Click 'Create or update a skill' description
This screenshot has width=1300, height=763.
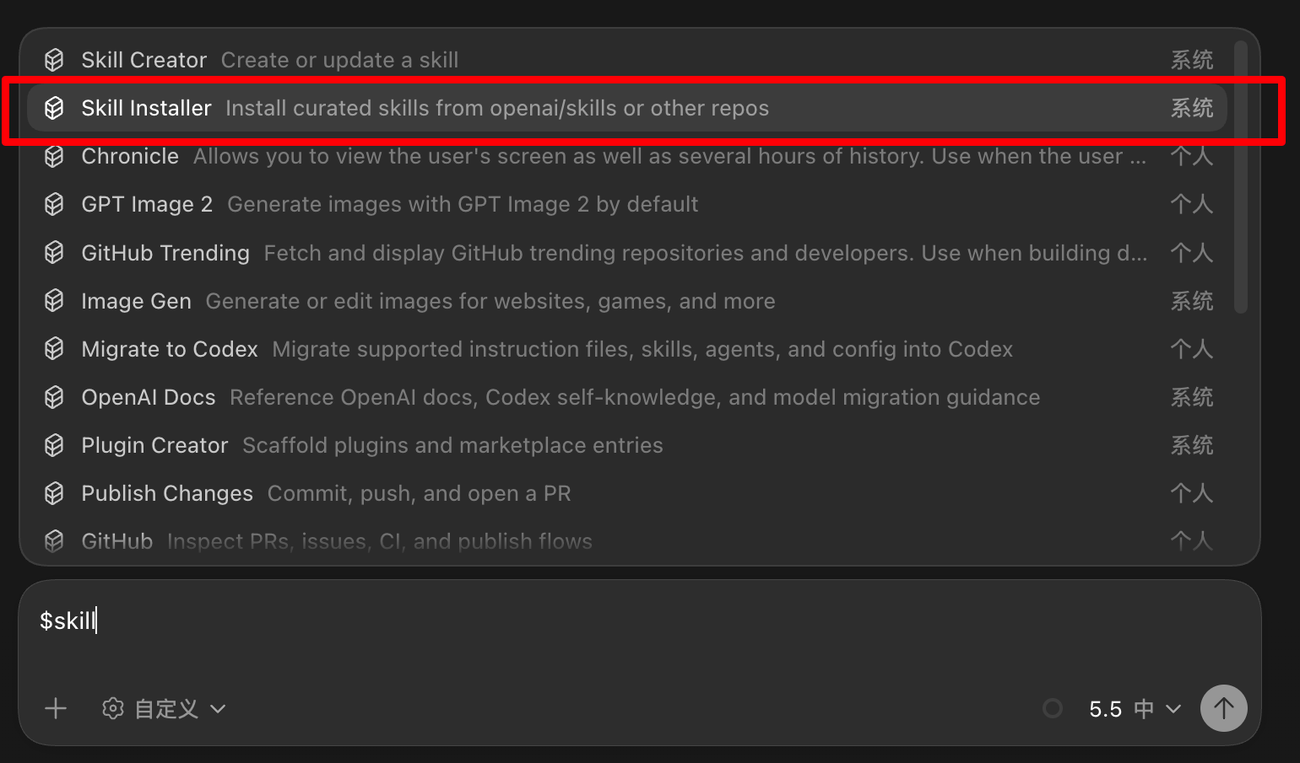pos(340,60)
